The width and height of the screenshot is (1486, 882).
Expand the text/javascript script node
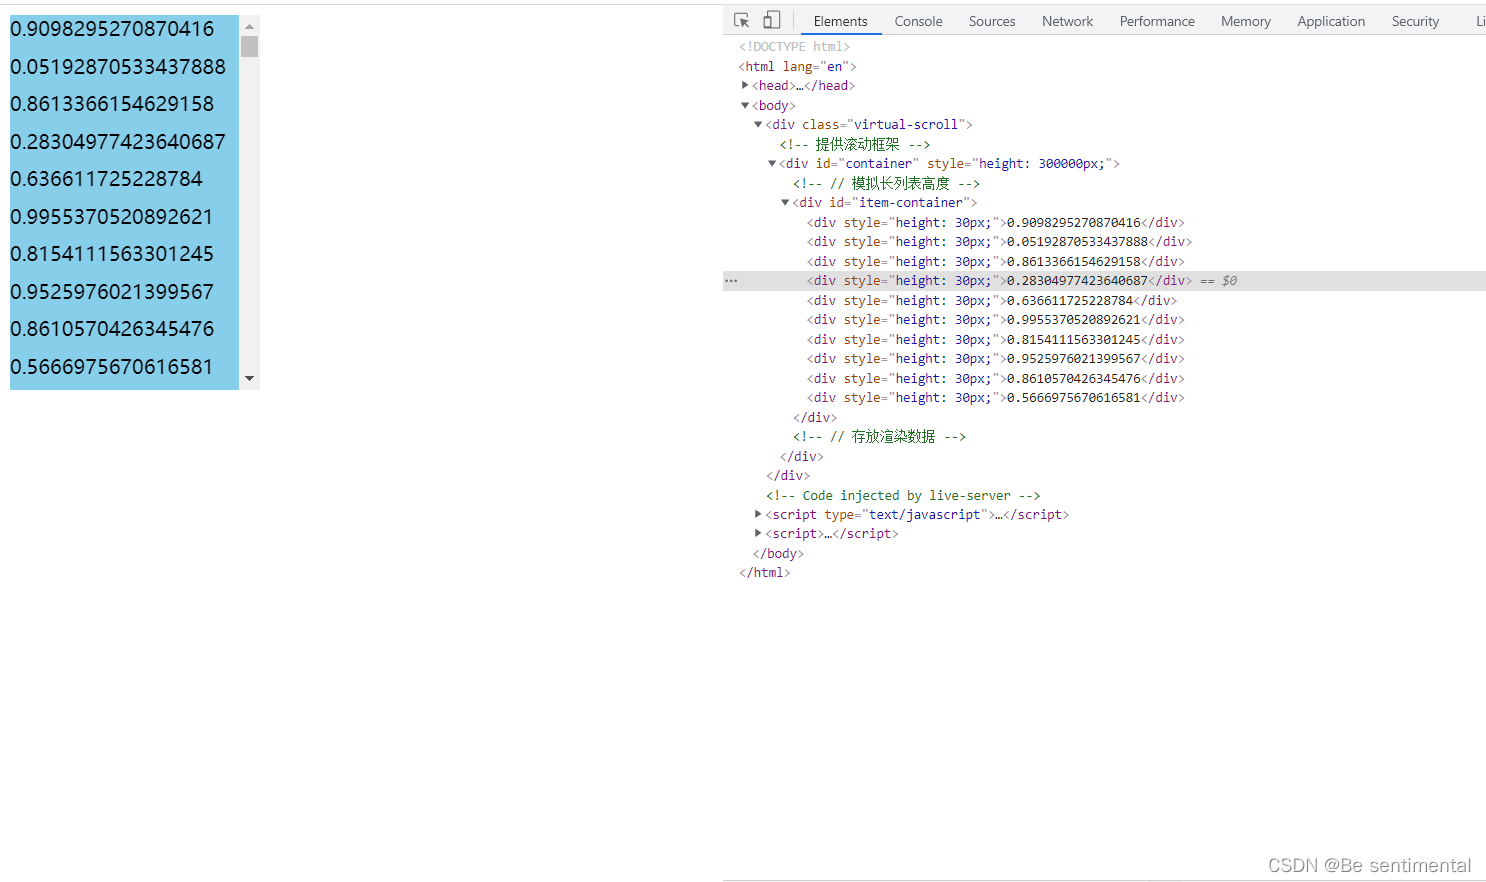click(758, 514)
